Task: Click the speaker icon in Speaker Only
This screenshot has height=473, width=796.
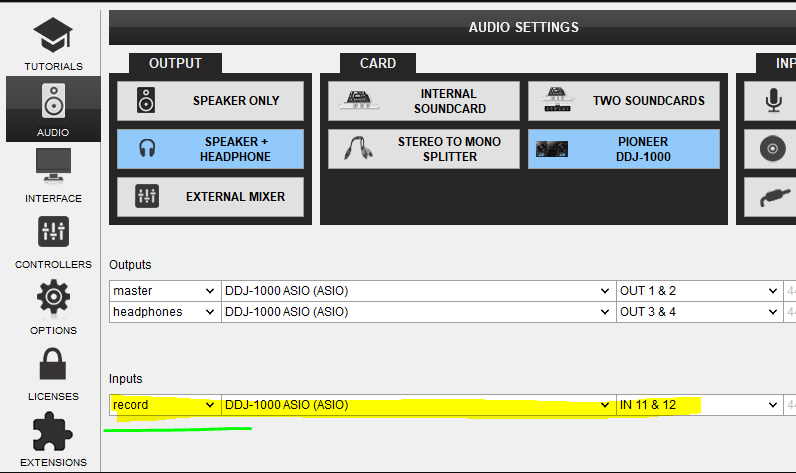Action: (146, 100)
